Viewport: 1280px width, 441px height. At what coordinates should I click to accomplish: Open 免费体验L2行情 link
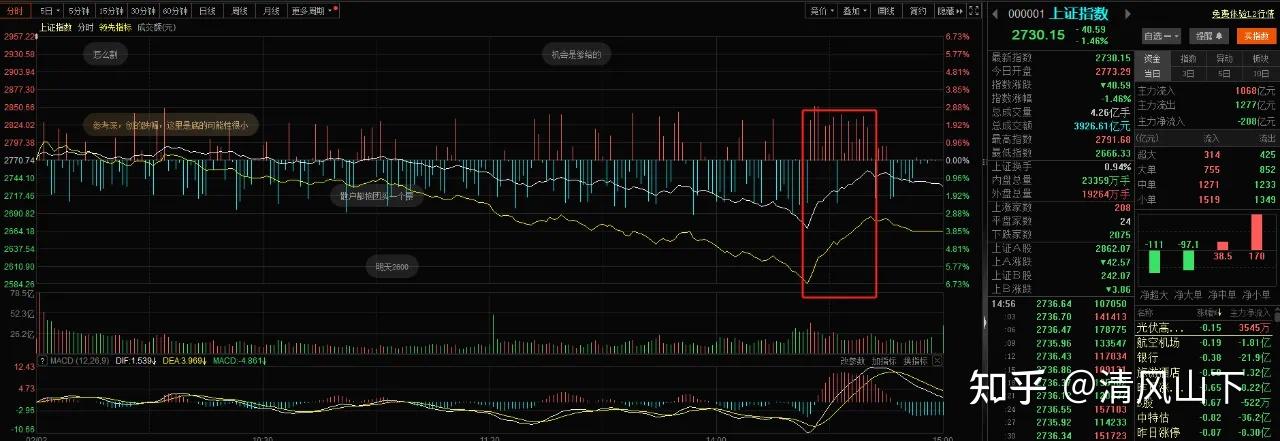(x=1243, y=14)
